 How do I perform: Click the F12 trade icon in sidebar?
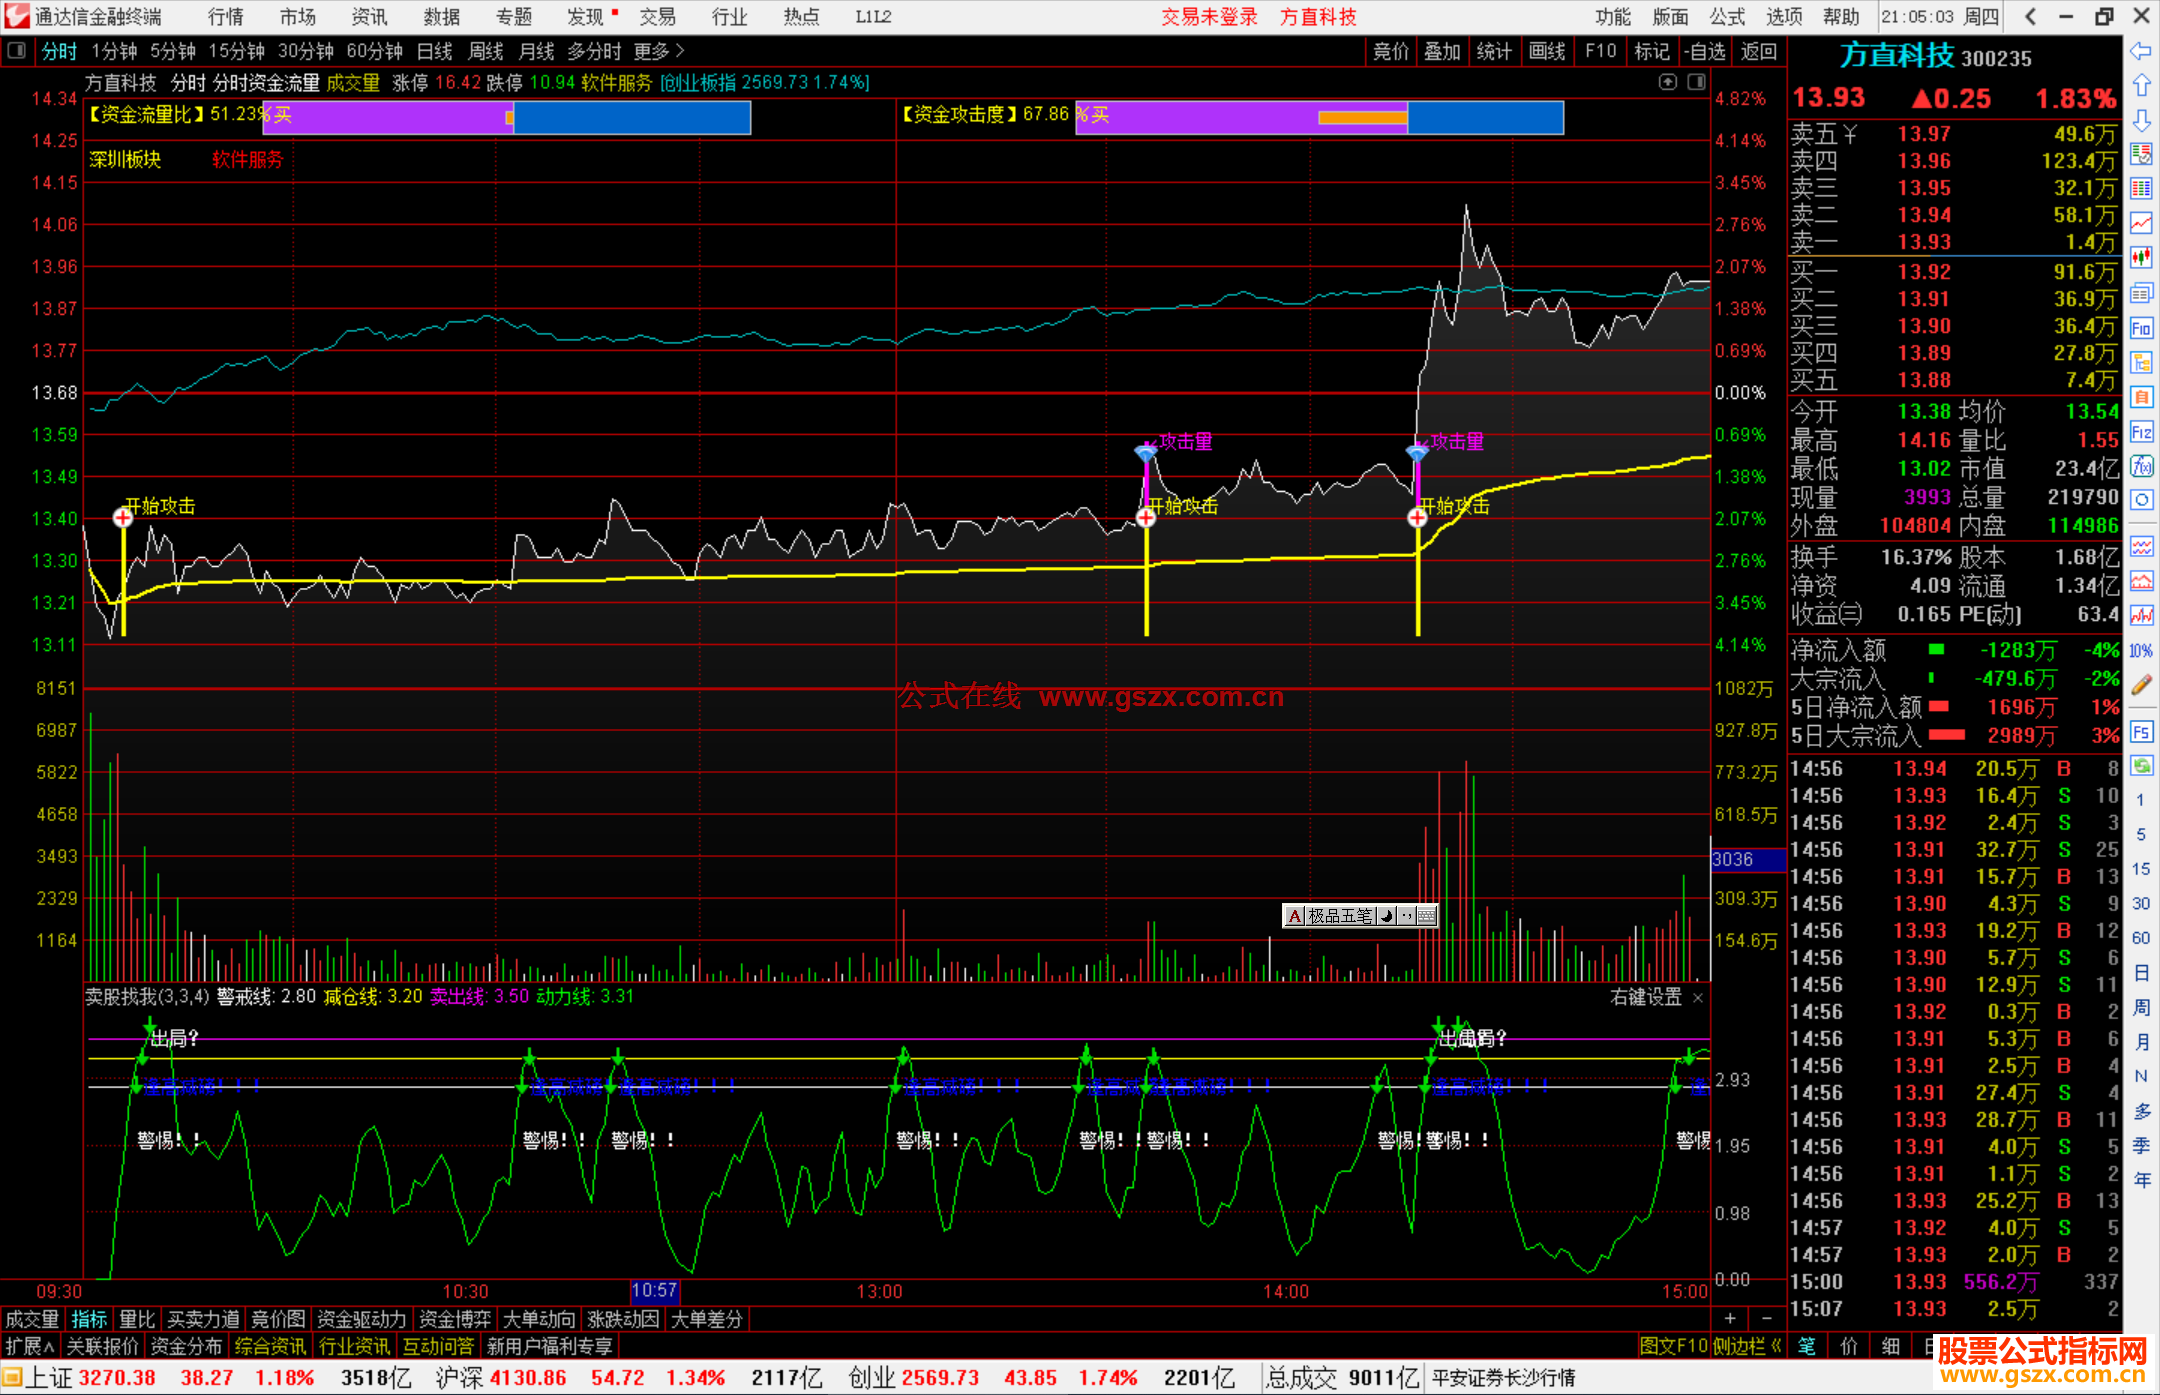click(2141, 432)
